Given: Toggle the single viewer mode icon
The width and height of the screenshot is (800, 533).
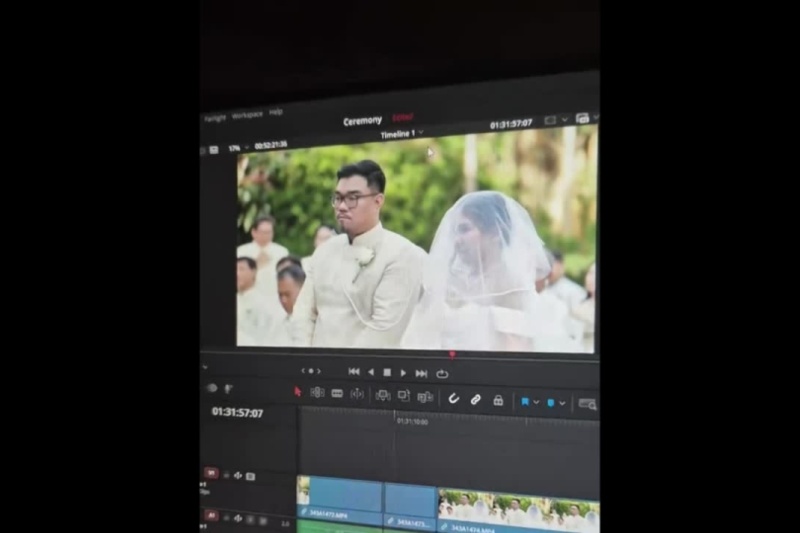Looking at the screenshot, I should point(550,120).
